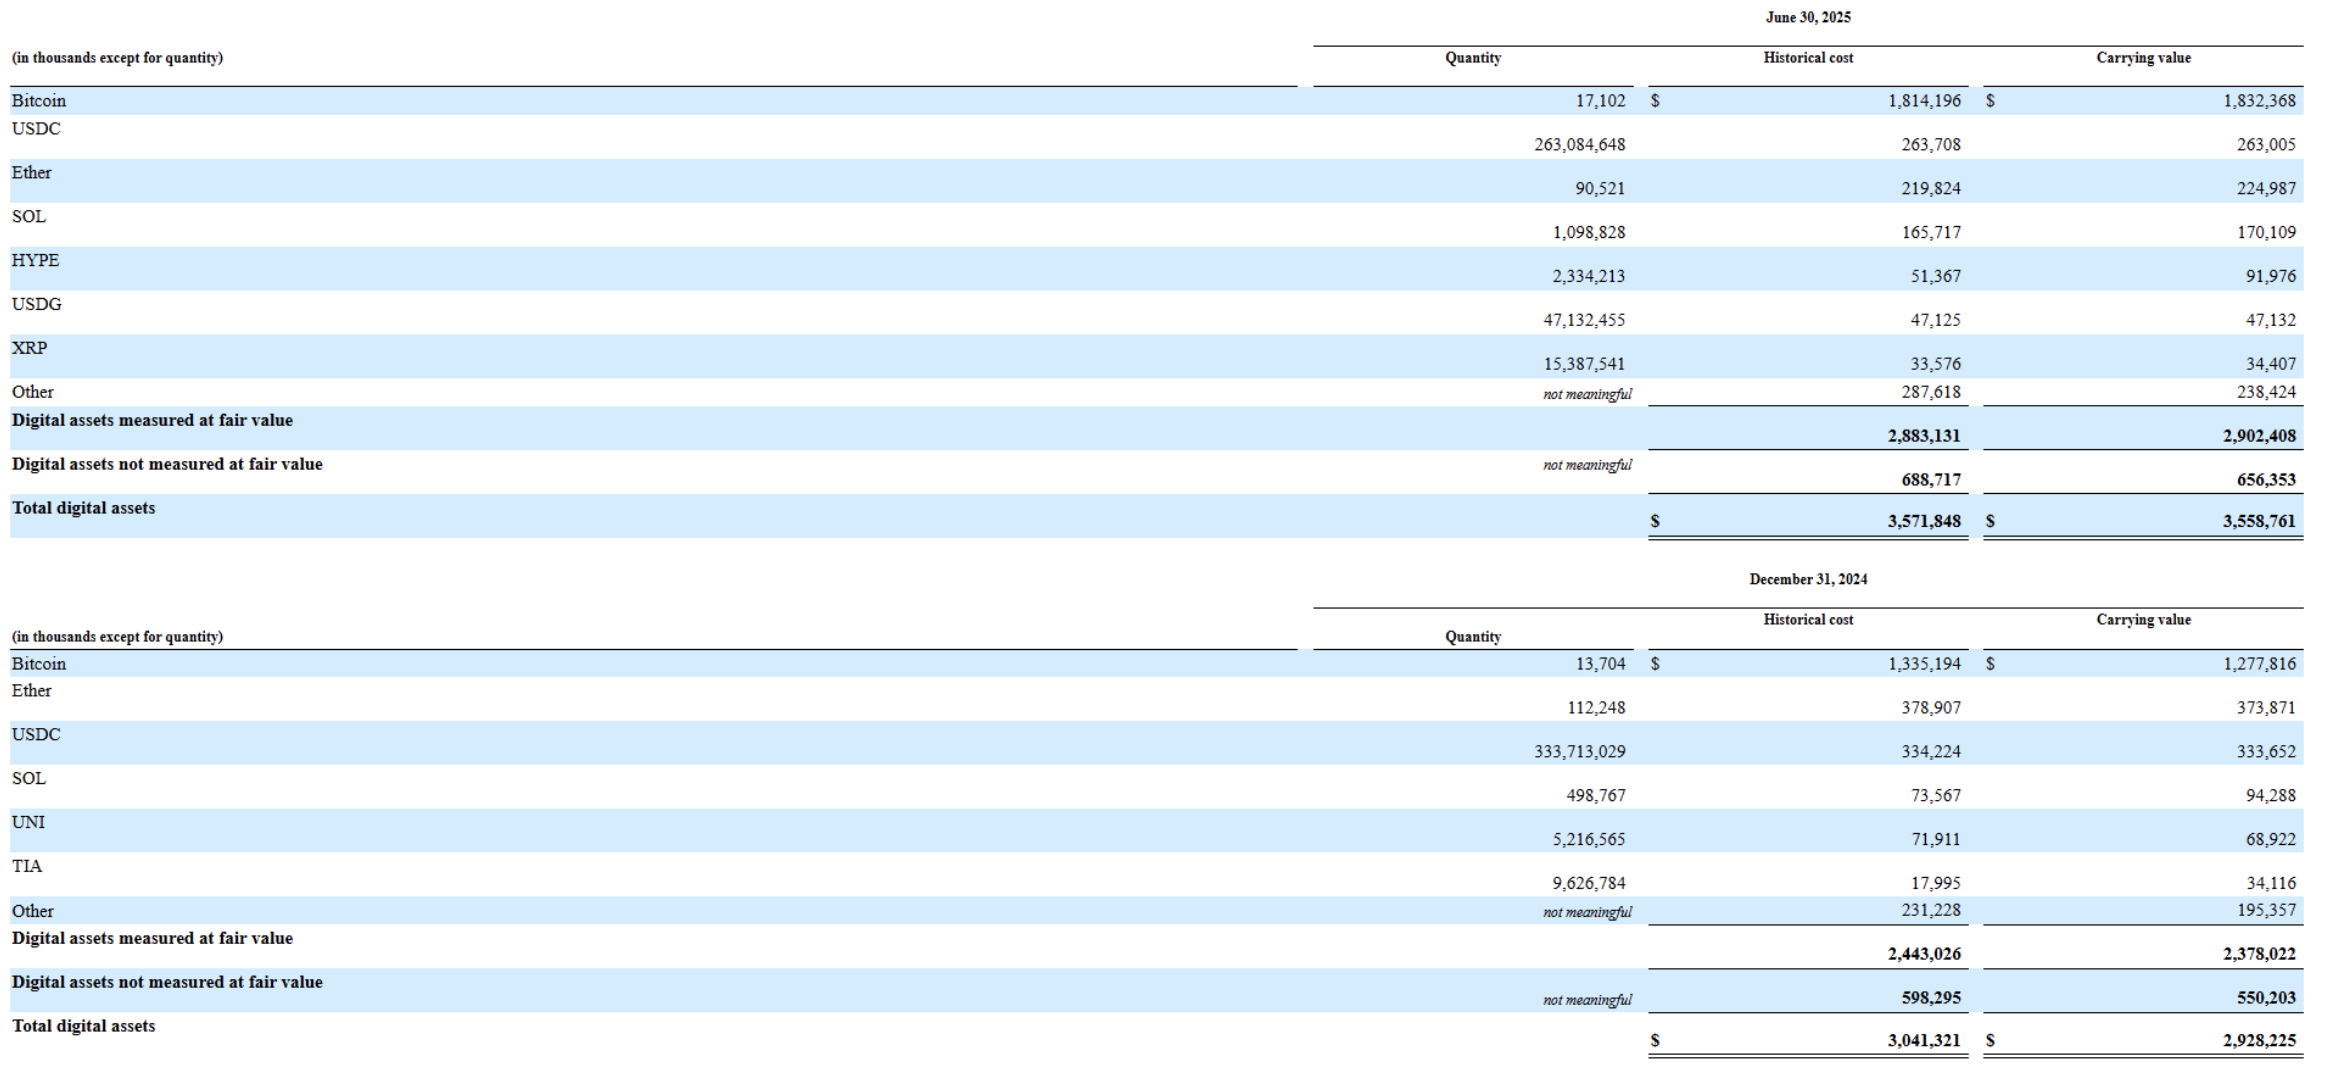Select fair value carrying total 2,378,022

pos(2259,954)
